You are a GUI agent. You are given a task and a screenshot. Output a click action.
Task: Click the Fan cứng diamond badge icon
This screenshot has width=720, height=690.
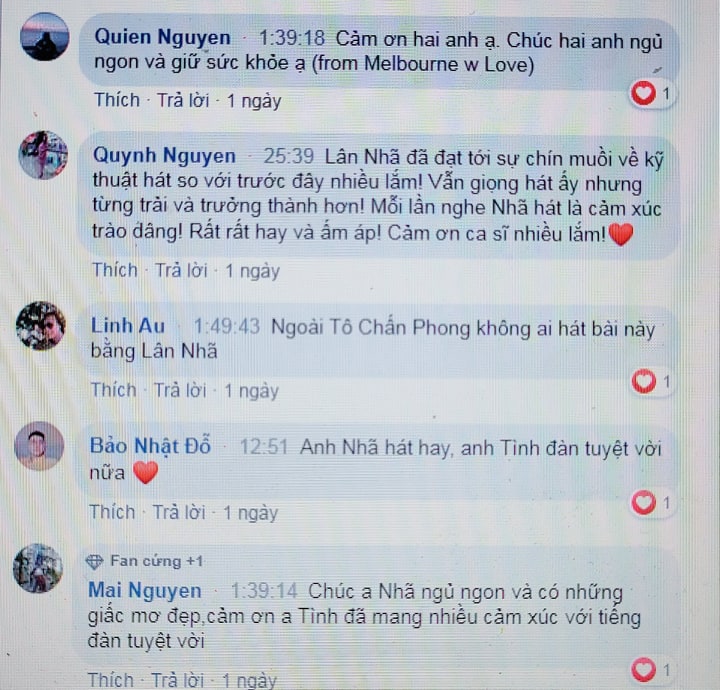click(x=94, y=561)
